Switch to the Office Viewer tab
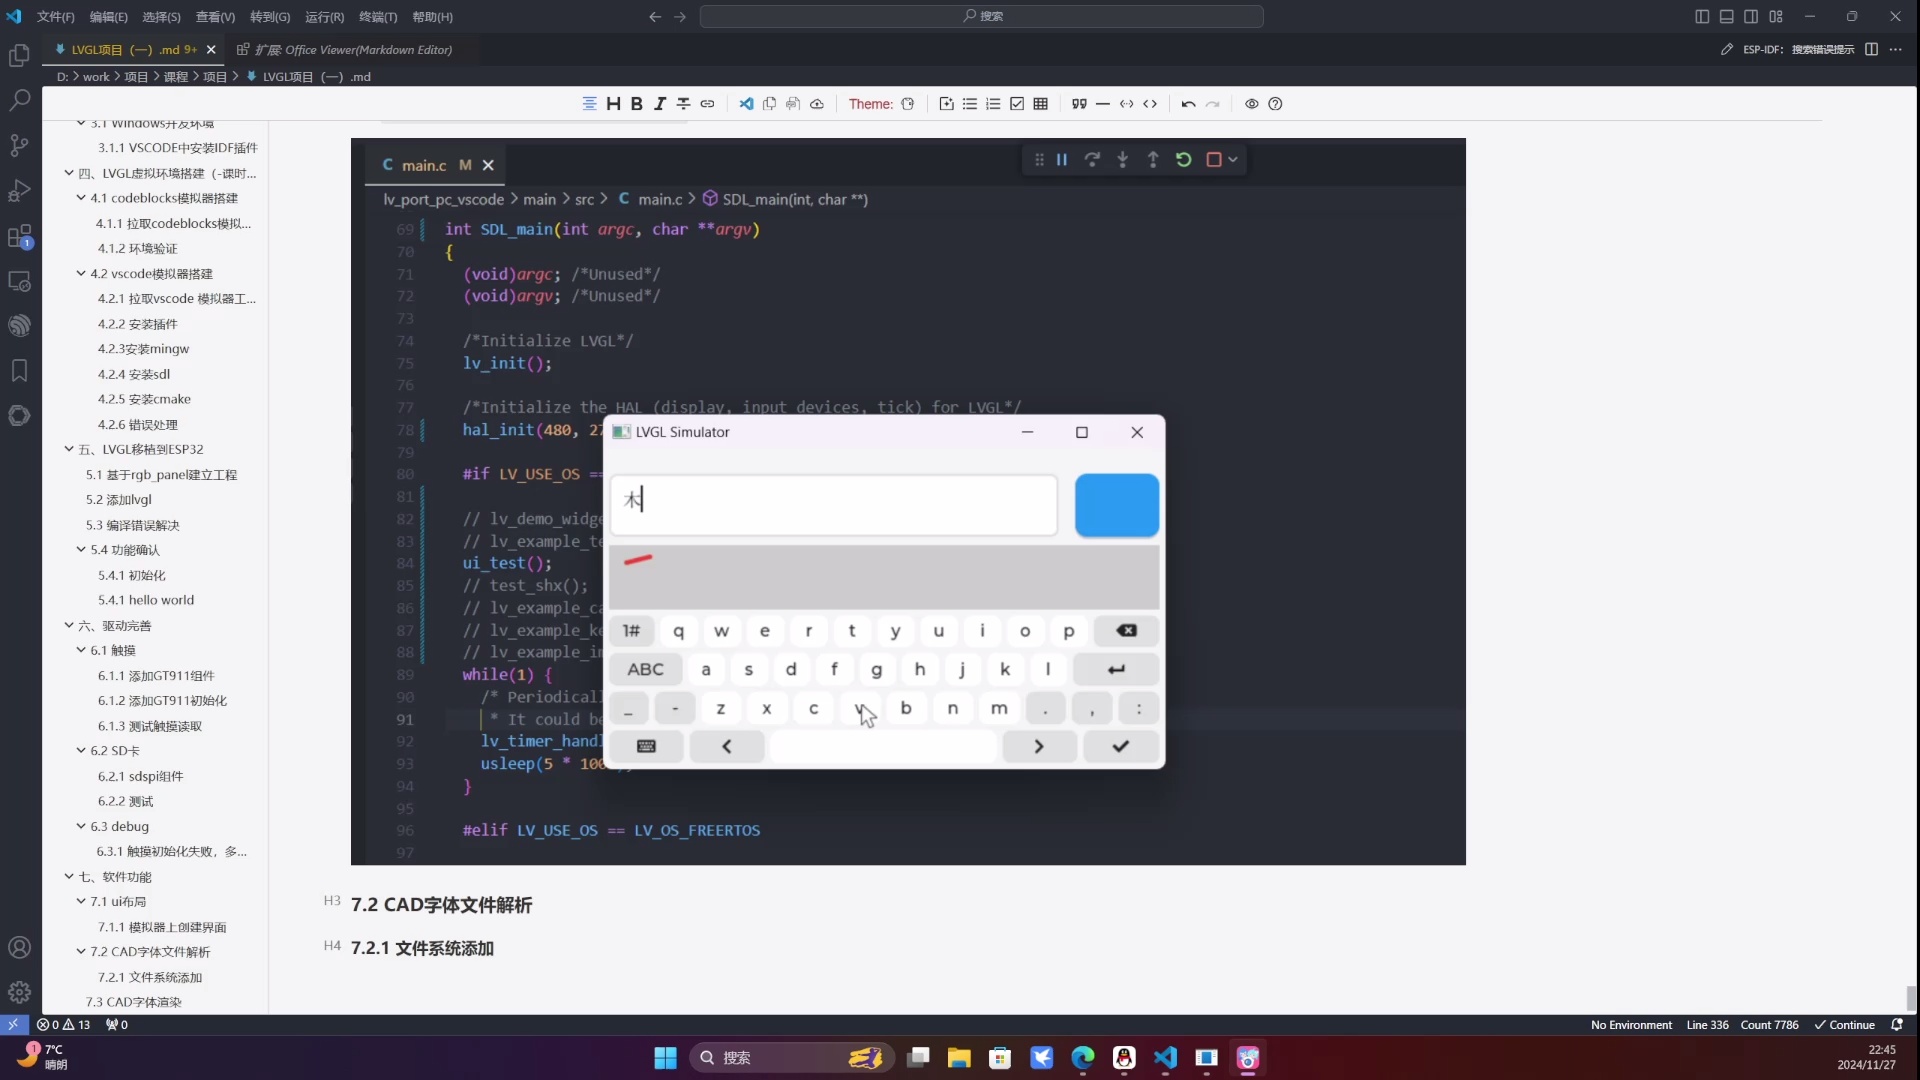The height and width of the screenshot is (1080, 1920). tap(345, 49)
